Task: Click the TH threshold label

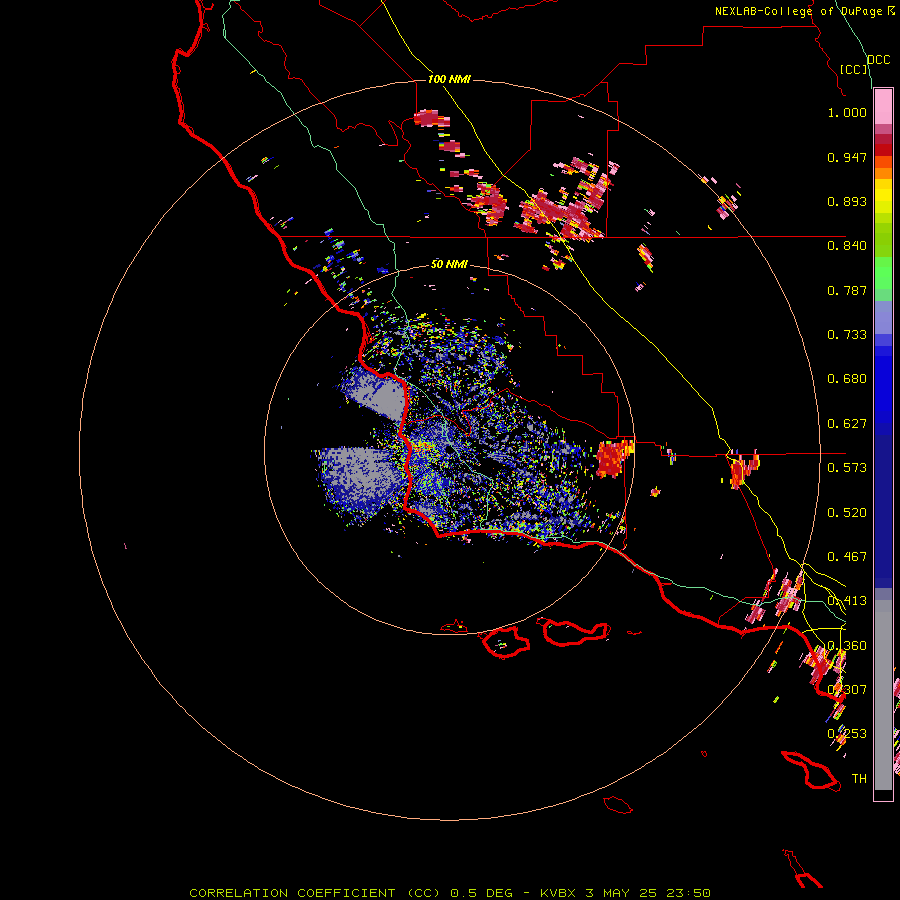Action: click(859, 779)
